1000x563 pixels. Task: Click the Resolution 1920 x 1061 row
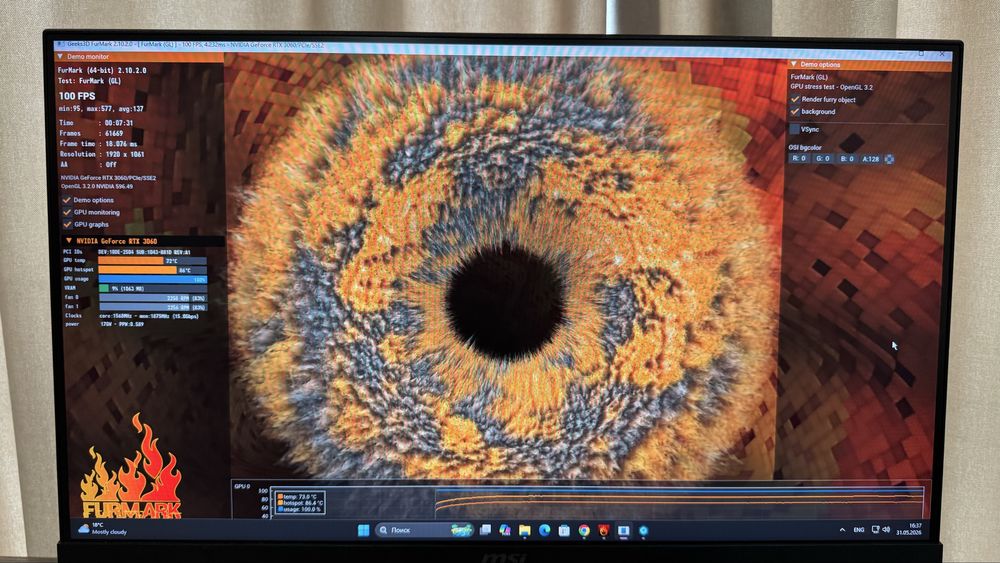coord(101,154)
